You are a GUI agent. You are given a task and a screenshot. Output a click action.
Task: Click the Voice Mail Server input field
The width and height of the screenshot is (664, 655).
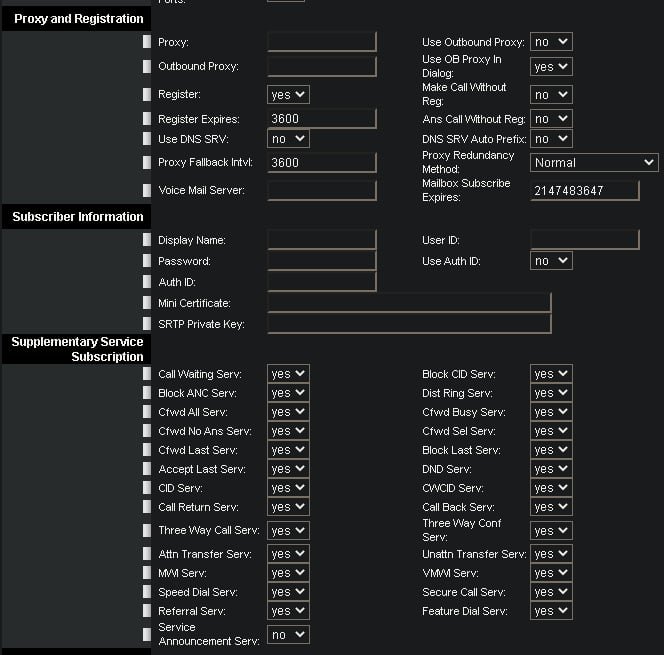coord(322,191)
